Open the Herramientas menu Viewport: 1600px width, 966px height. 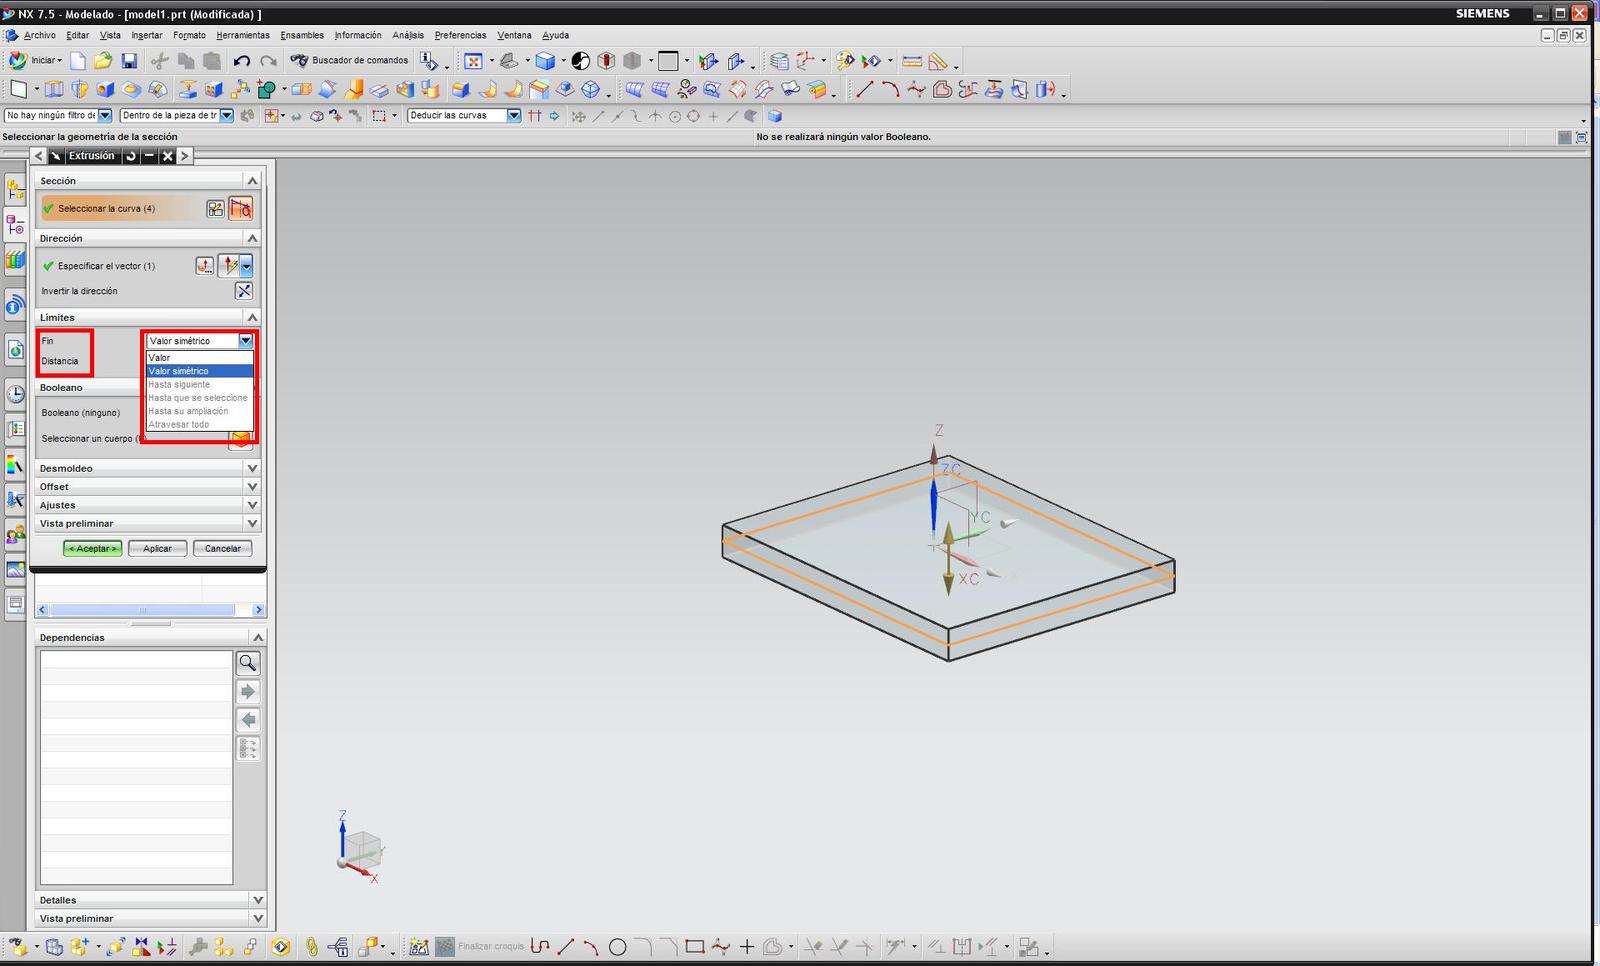click(243, 35)
